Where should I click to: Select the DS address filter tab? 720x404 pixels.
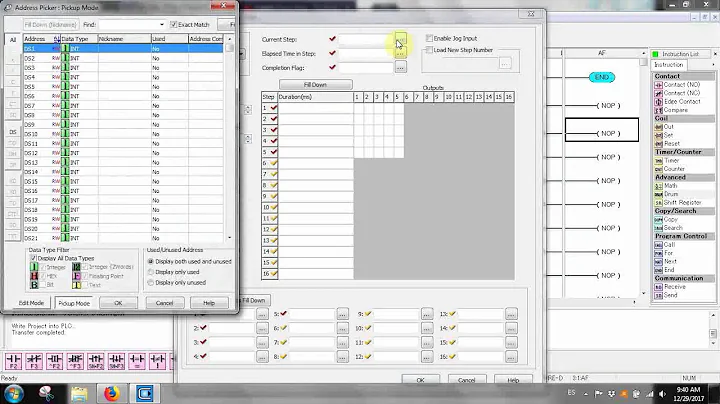click(x=13, y=132)
